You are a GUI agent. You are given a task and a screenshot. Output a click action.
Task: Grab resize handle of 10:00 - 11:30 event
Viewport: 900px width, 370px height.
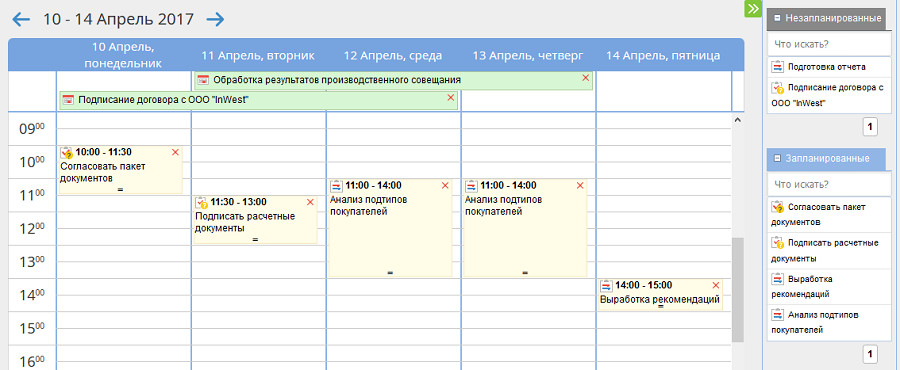tap(120, 189)
